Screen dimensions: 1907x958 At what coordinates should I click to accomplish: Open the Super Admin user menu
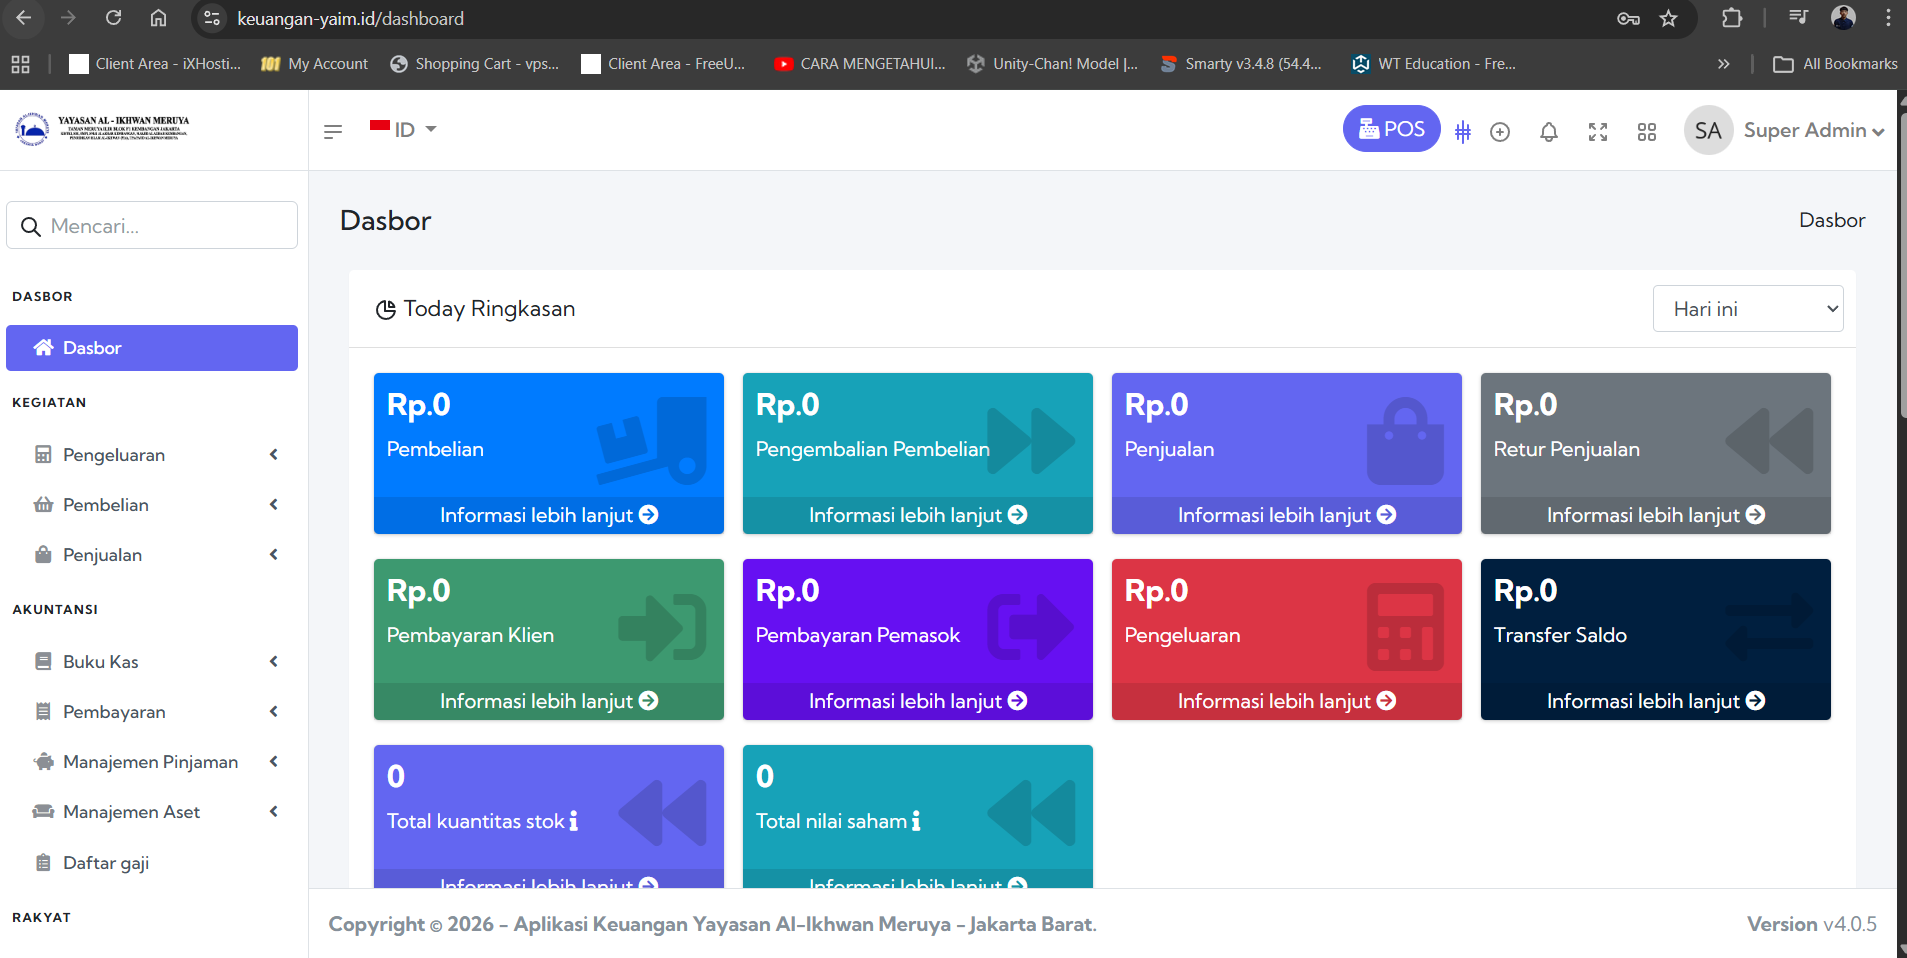(x=1785, y=131)
